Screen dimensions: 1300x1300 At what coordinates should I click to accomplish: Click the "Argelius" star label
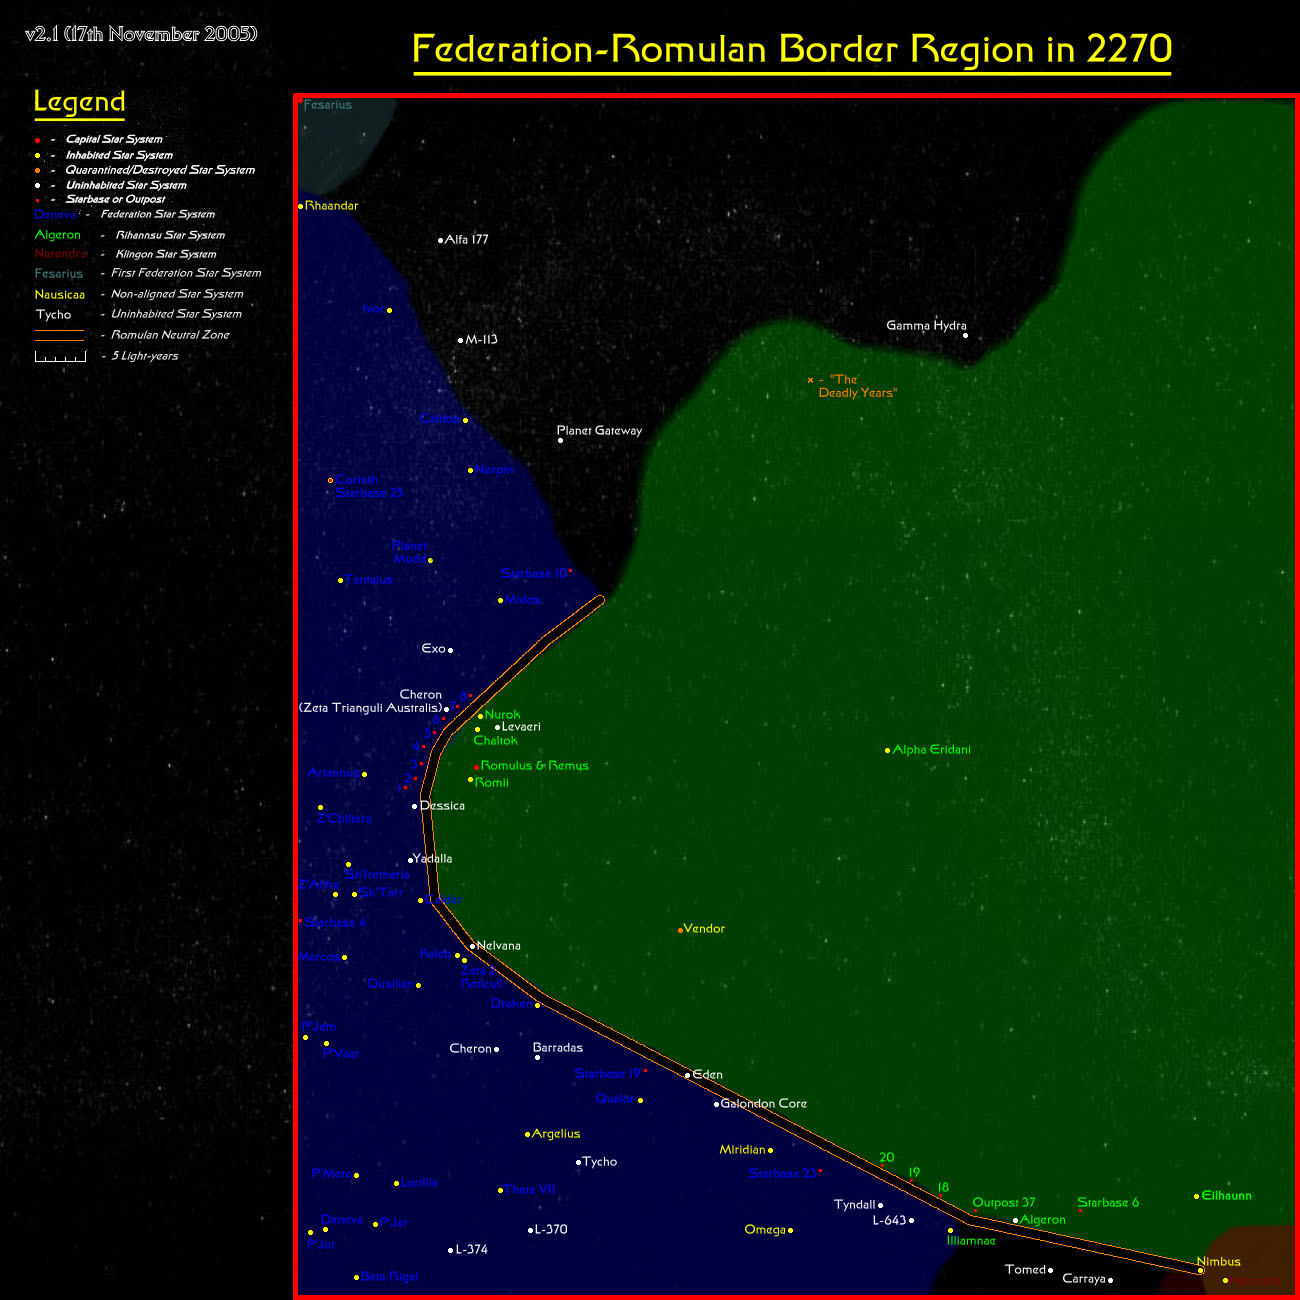(x=556, y=1134)
